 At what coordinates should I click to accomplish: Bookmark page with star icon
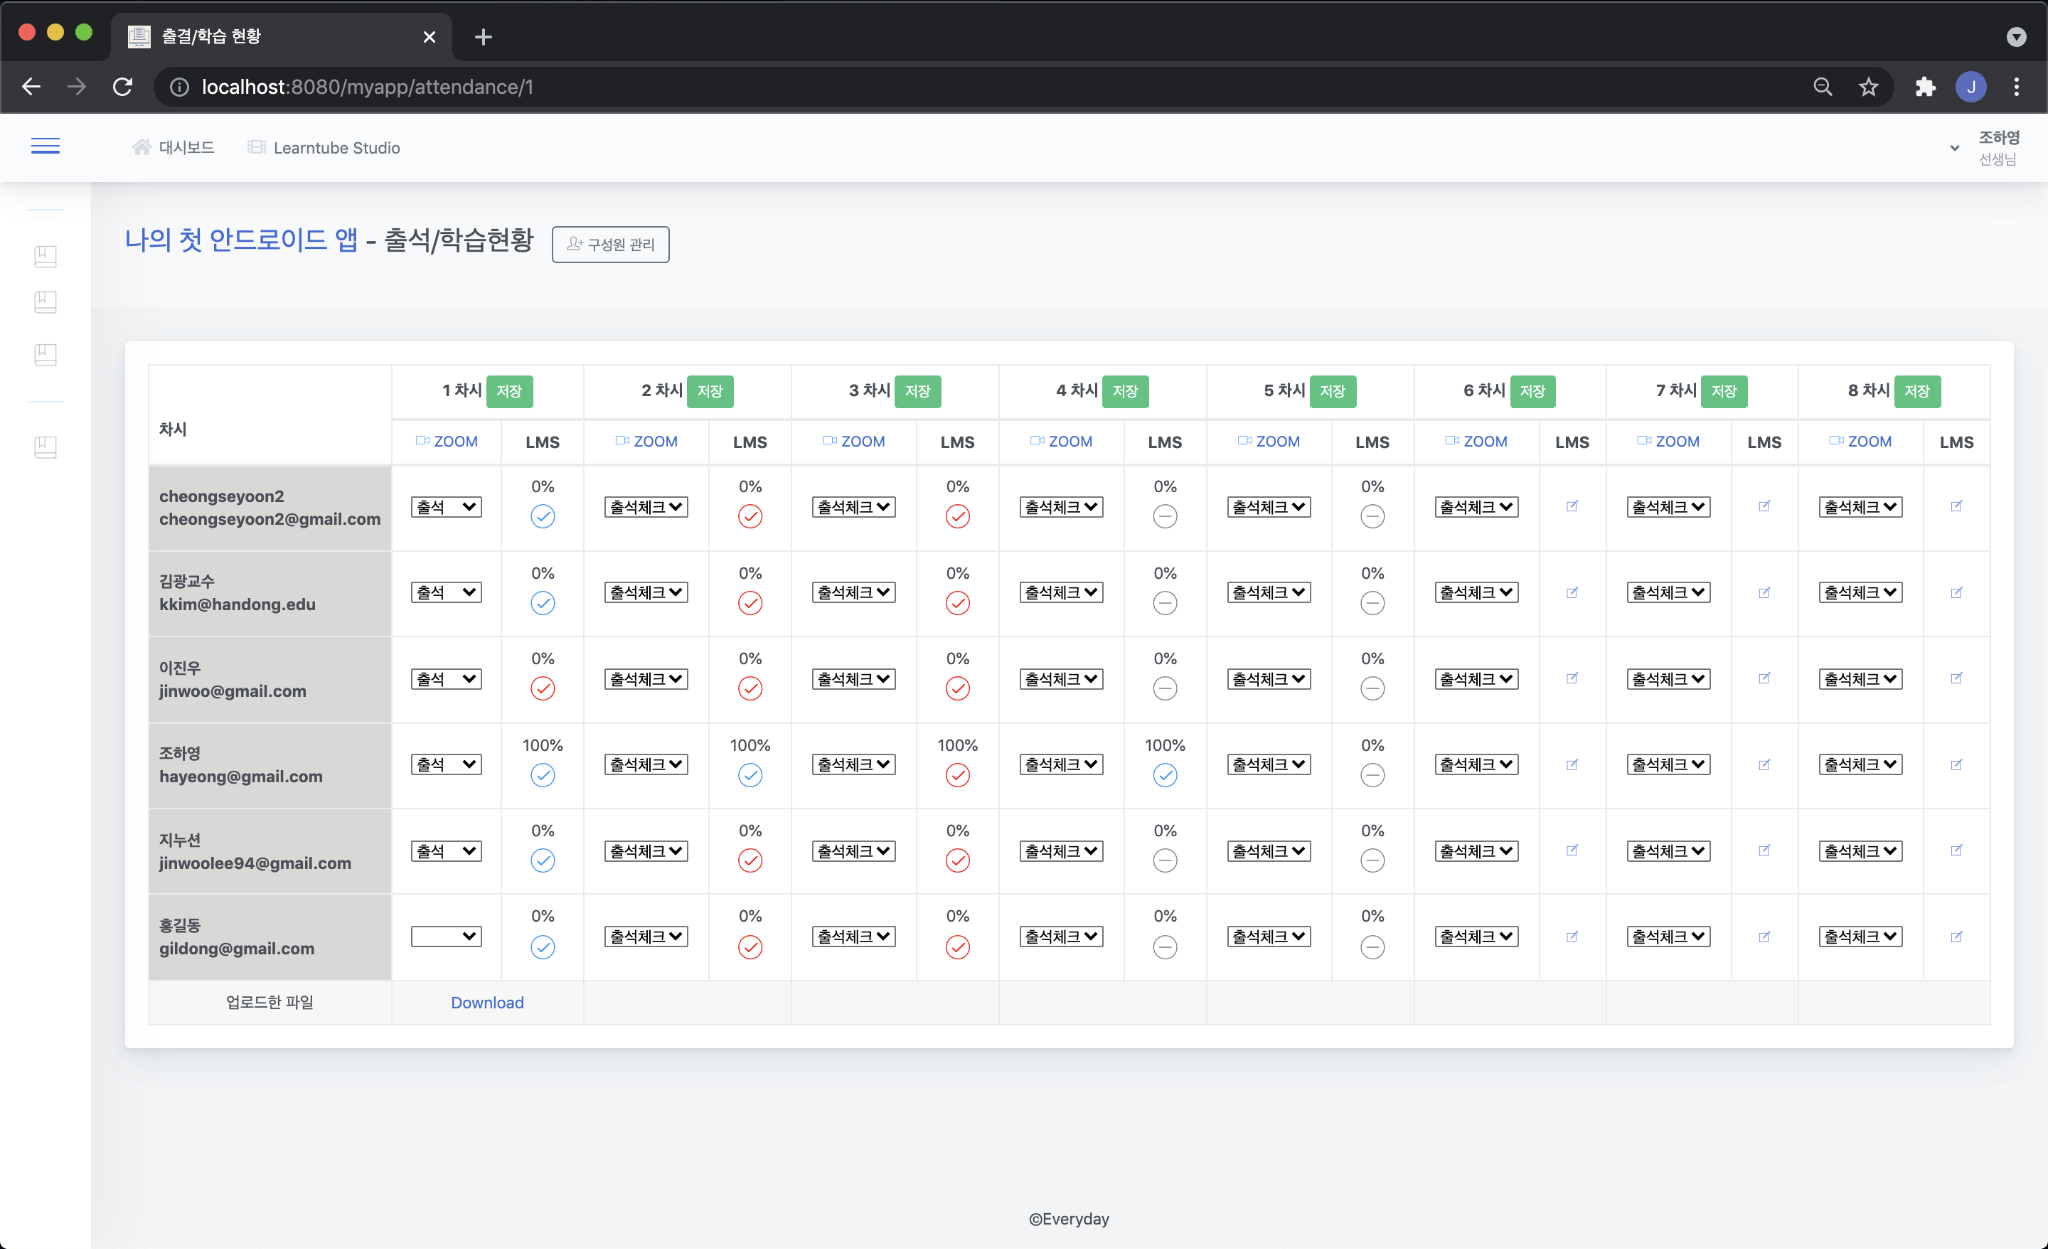coord(1868,87)
